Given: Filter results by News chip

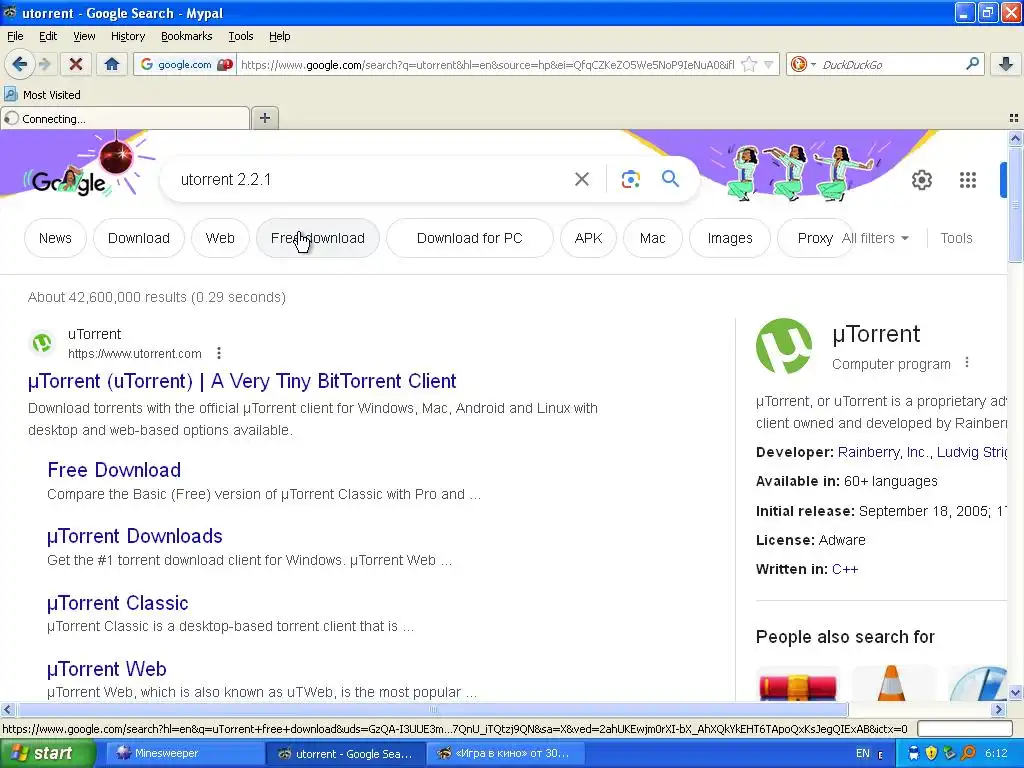Looking at the screenshot, I should pos(55,238).
